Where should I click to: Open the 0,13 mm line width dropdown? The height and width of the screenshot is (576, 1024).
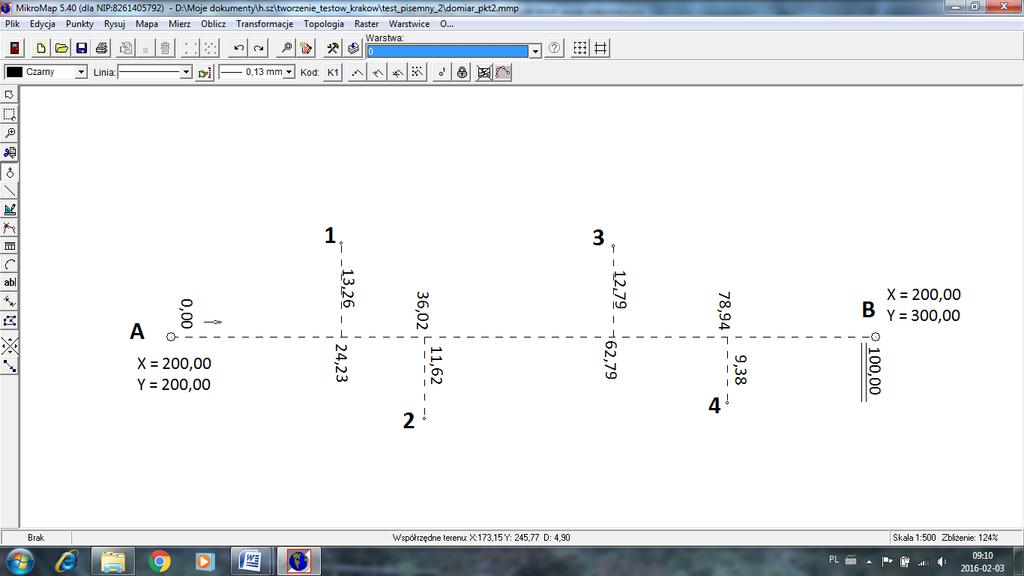(289, 72)
